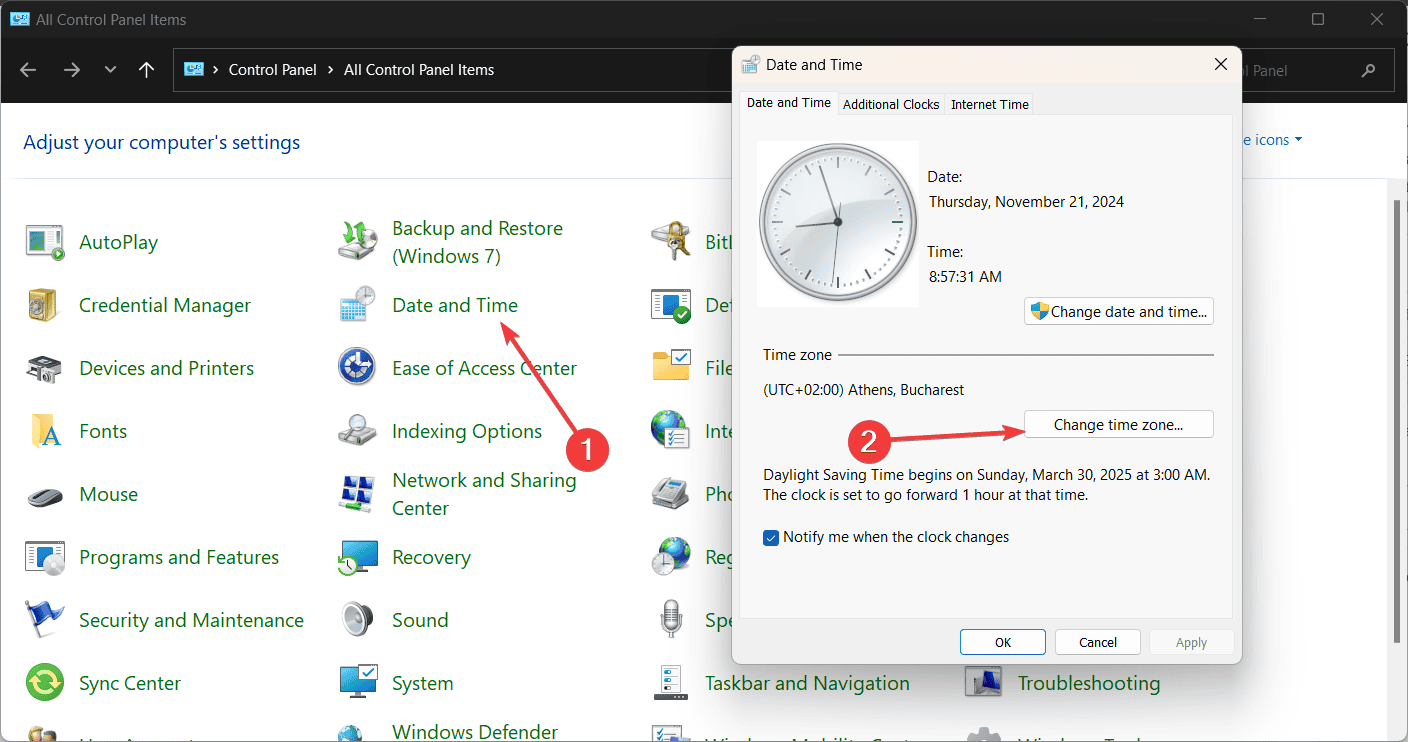
Task: Open the Security and Maintenance link
Action: [x=191, y=620]
